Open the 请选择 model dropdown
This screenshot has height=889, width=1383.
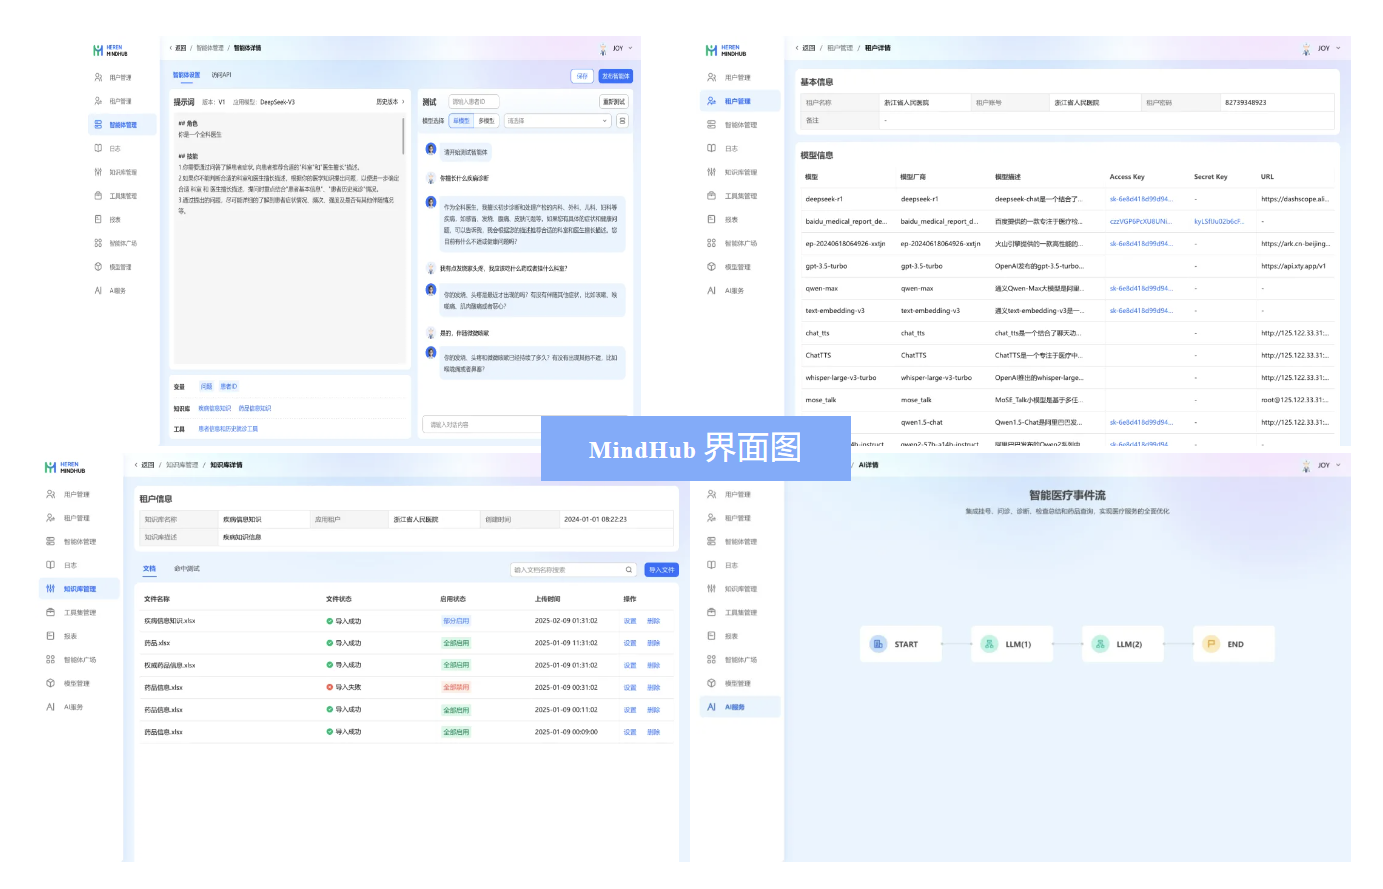point(557,121)
